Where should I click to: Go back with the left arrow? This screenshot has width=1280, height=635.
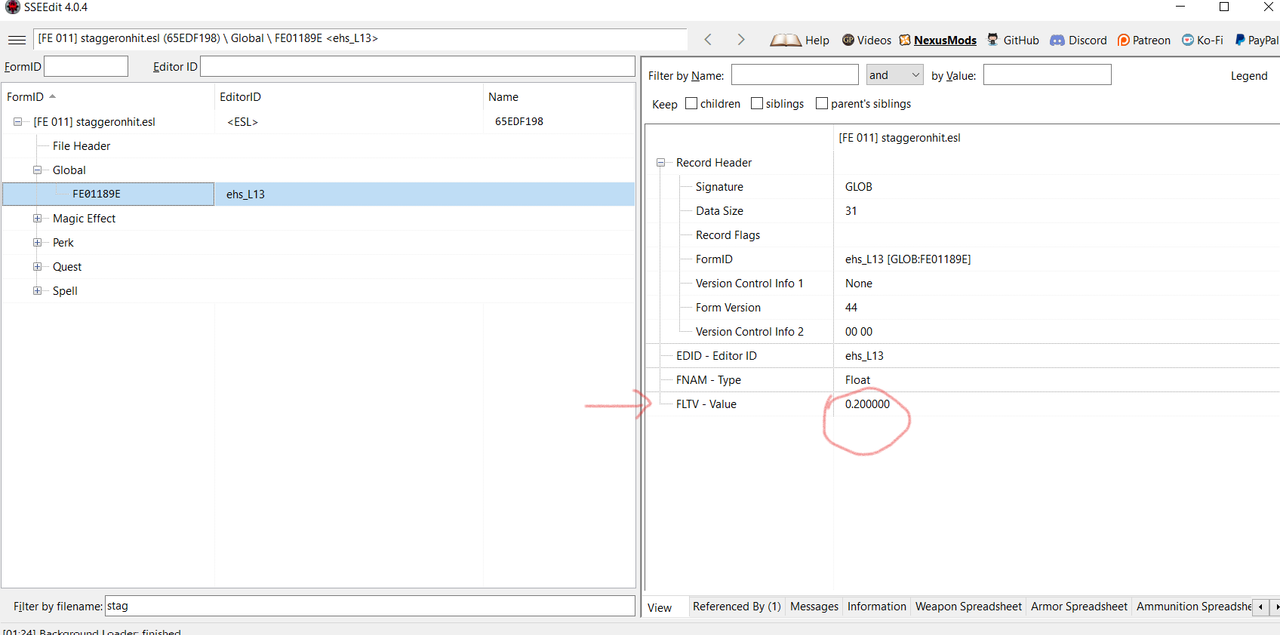pos(708,40)
